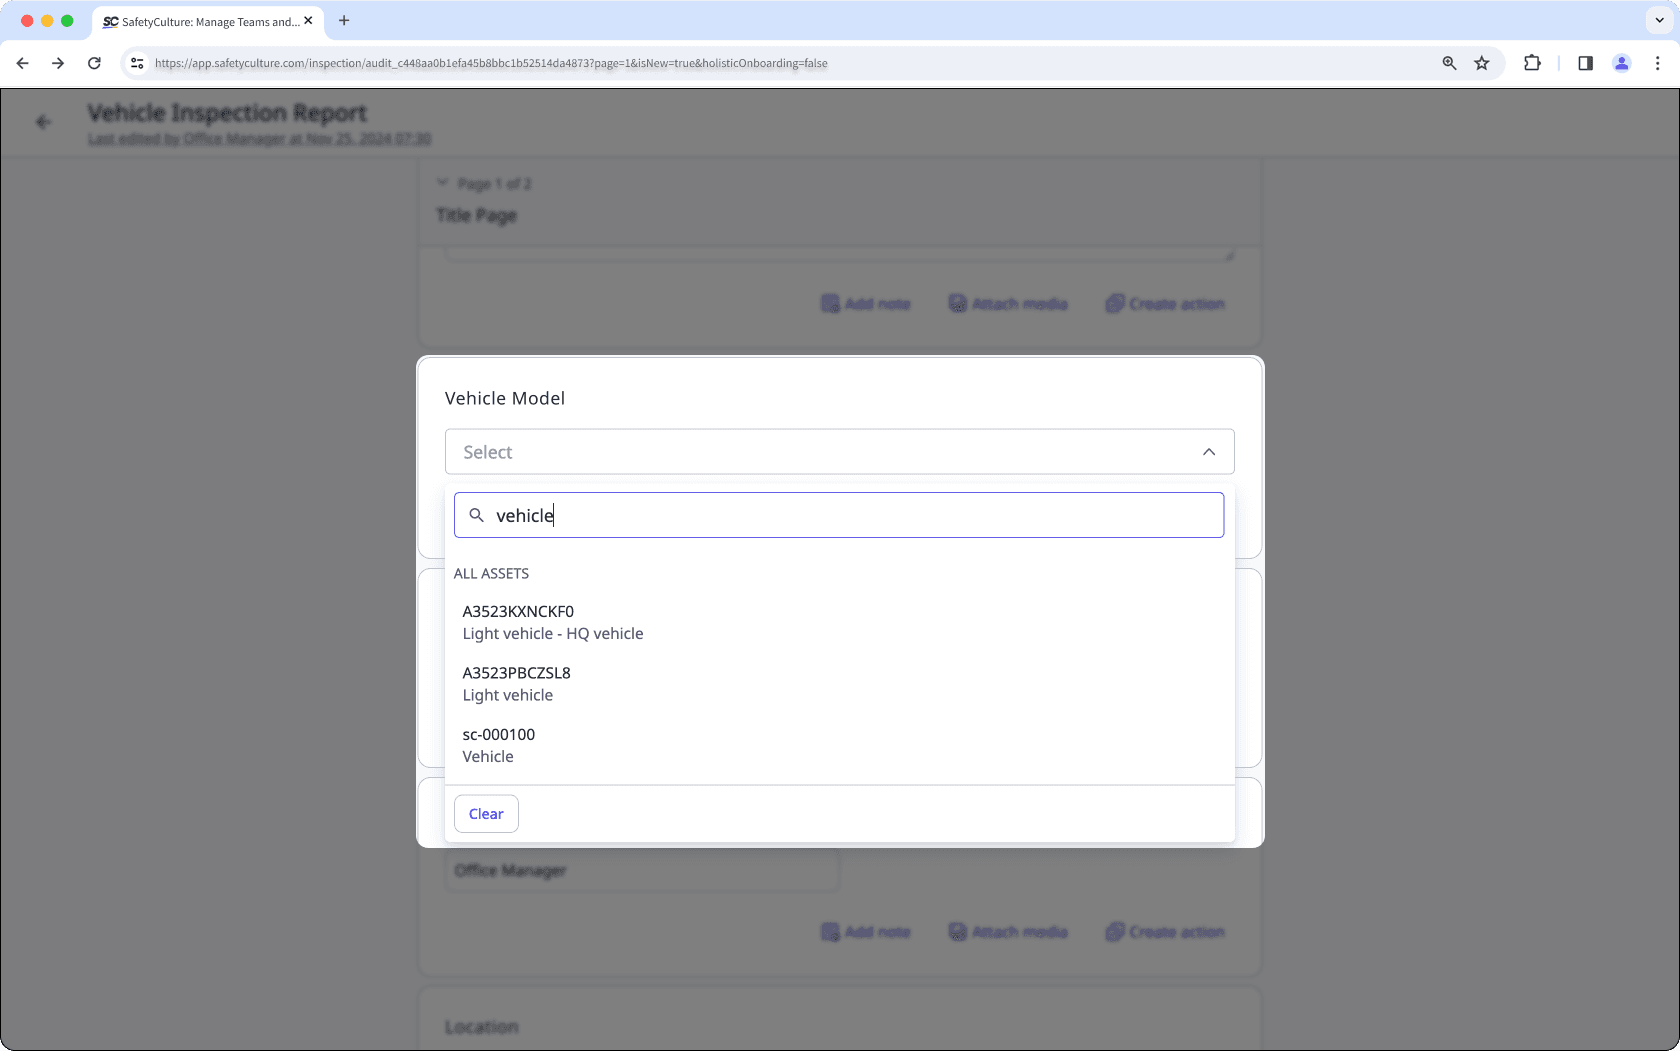
Task: Click the Create action icon near top
Action: tap(1114, 303)
